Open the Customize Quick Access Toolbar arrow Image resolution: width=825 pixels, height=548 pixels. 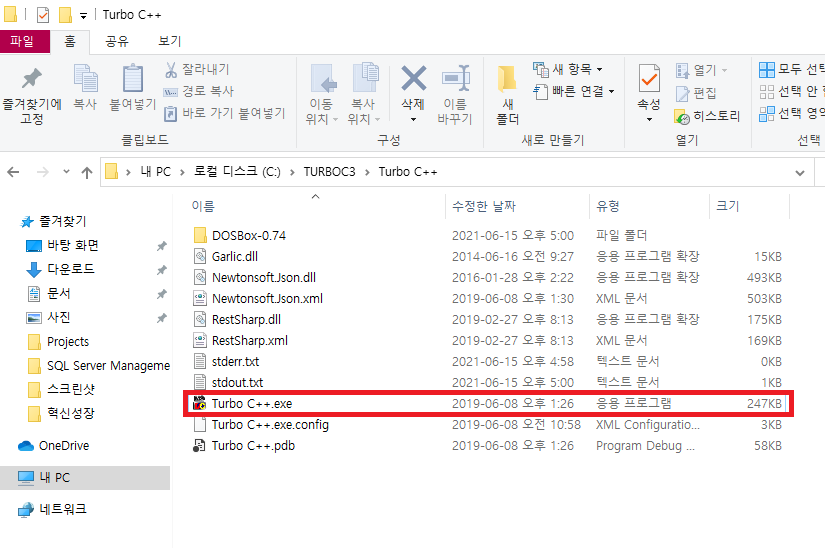(83, 16)
